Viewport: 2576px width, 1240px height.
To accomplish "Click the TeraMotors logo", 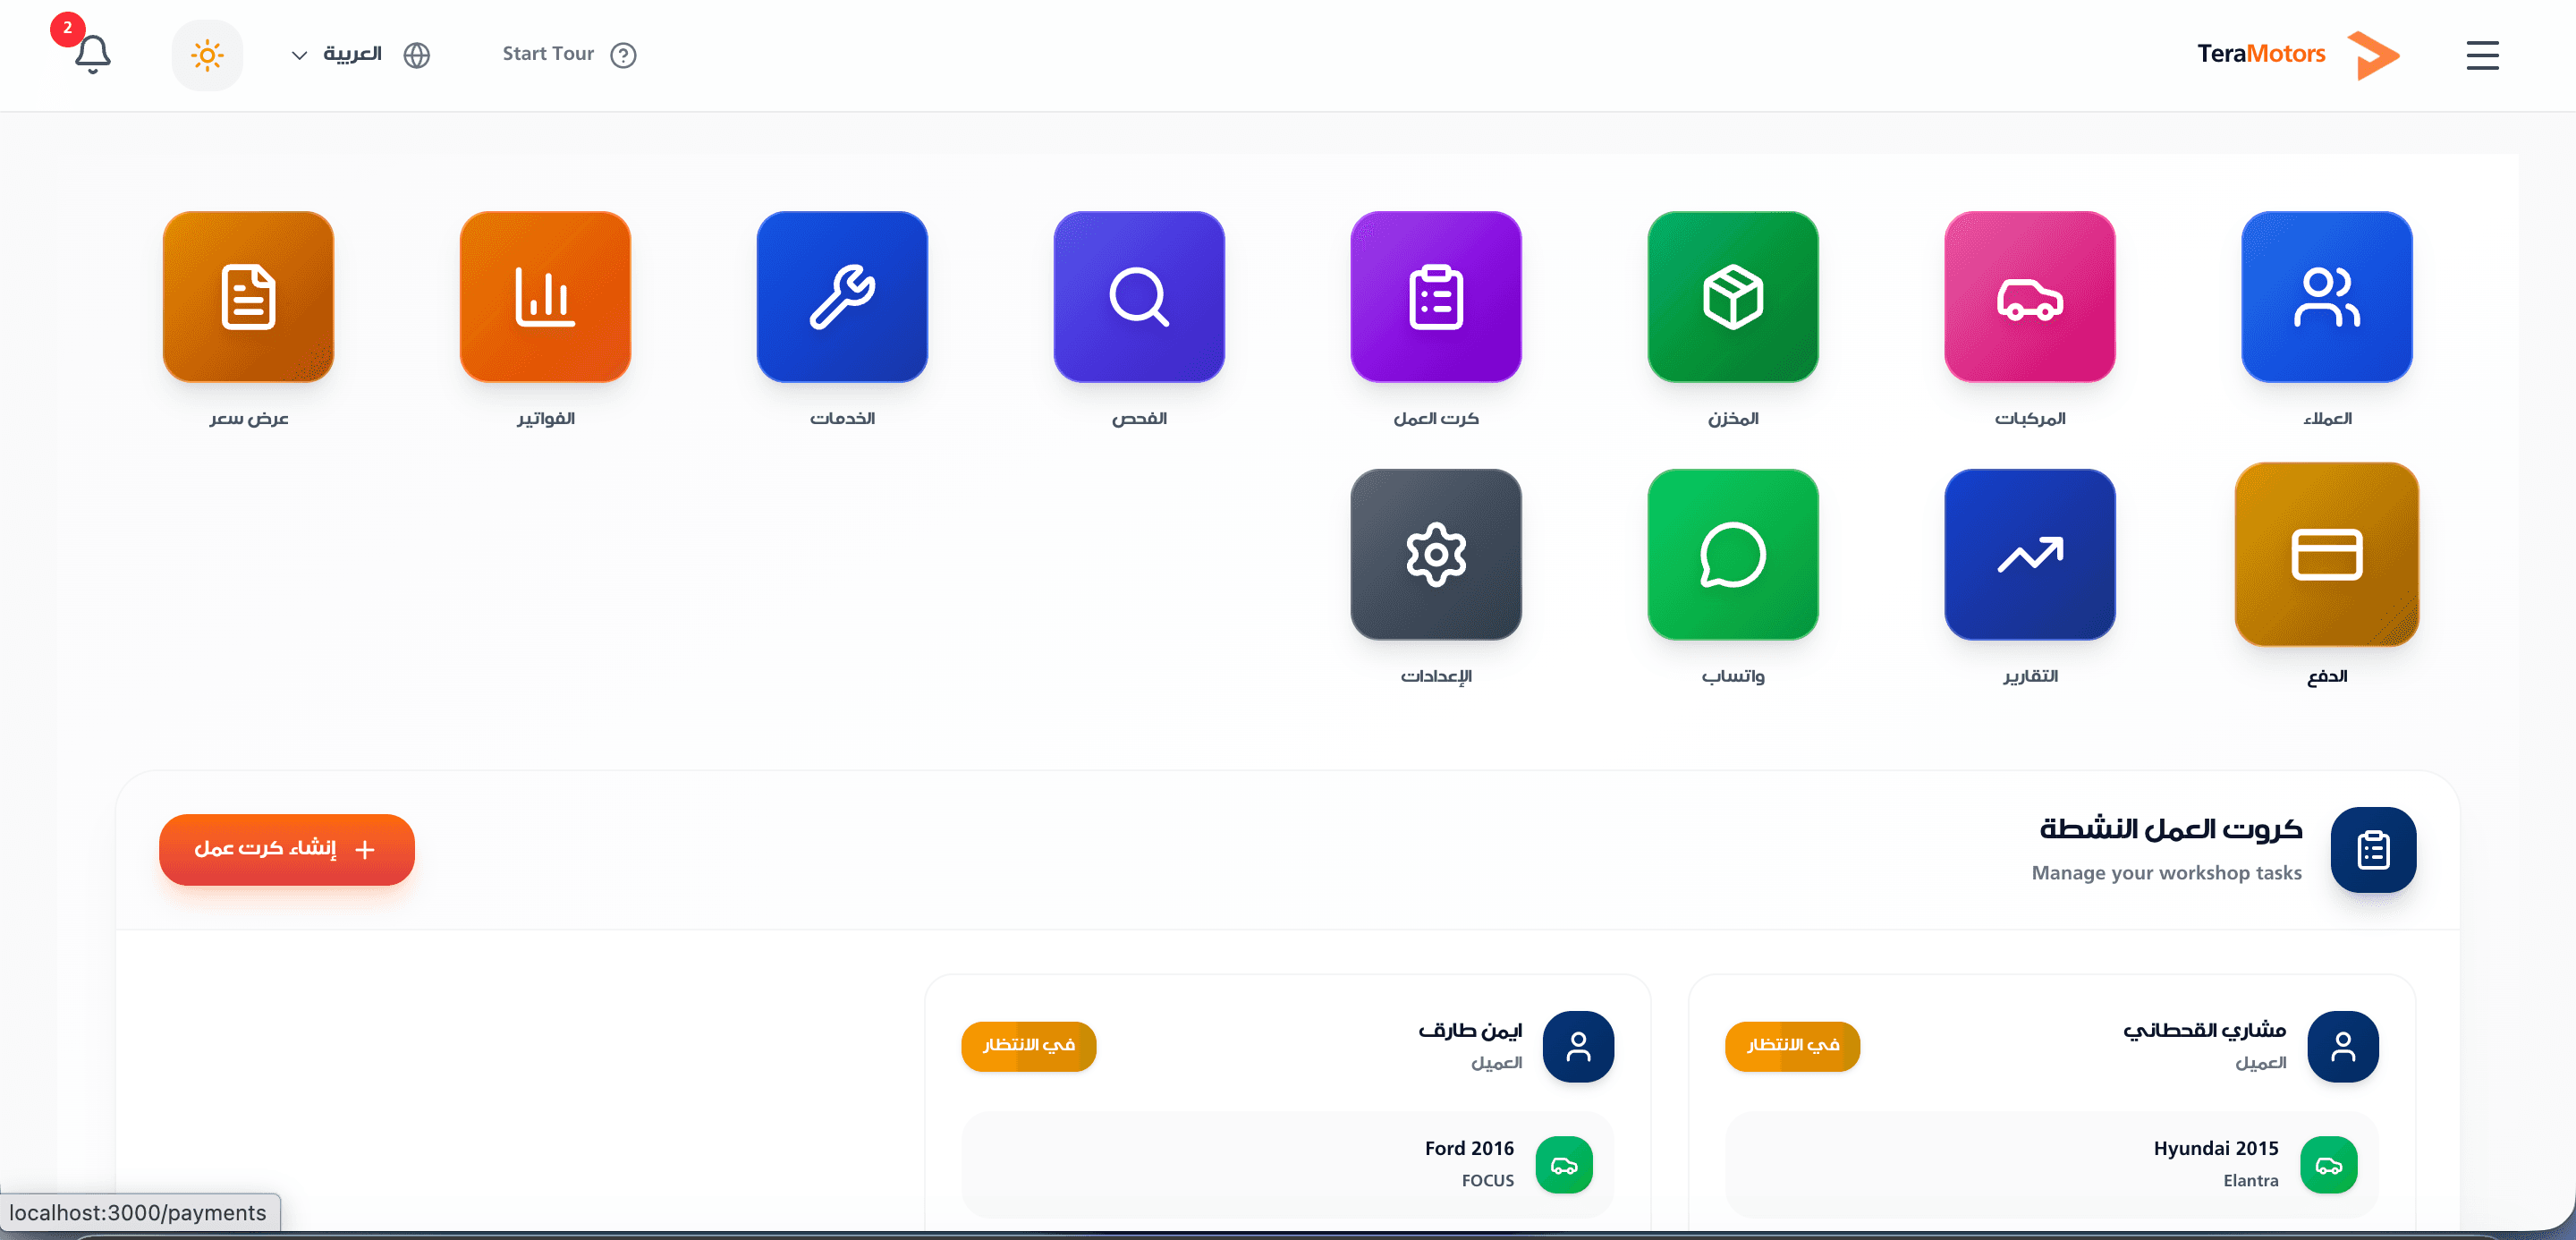I will point(2298,54).
